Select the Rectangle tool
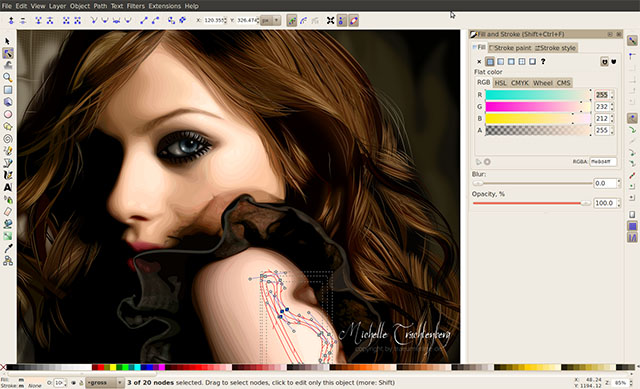 tap(8, 90)
